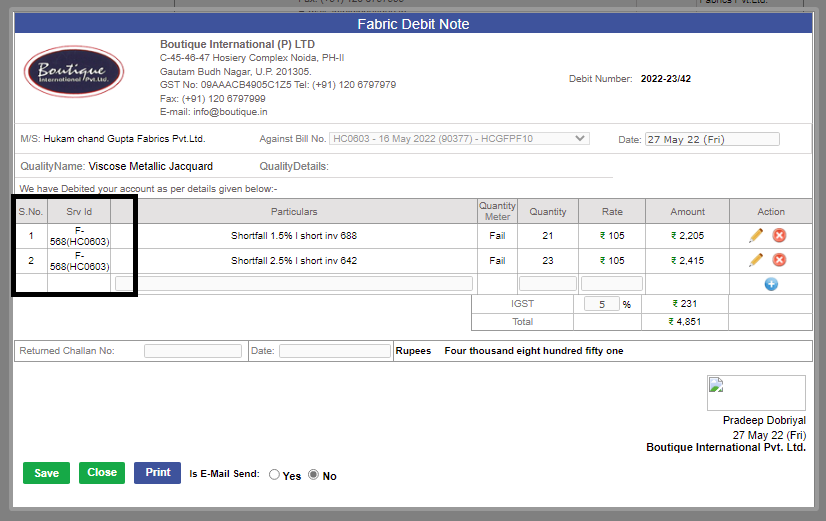Click the Particulars column header

(294, 212)
